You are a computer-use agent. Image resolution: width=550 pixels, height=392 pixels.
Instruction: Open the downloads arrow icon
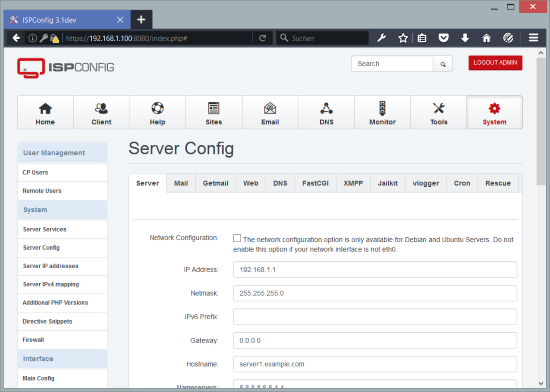[465, 38]
